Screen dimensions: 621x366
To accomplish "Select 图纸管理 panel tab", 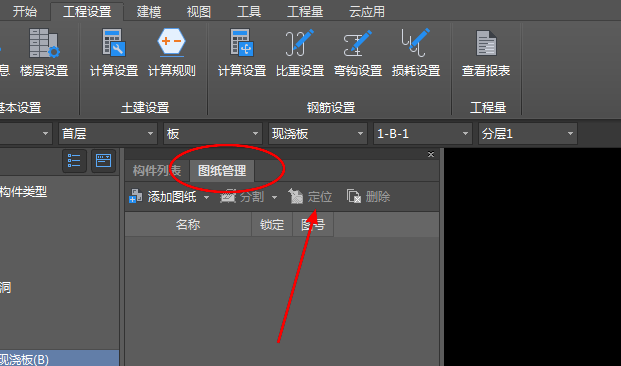I will [222, 171].
